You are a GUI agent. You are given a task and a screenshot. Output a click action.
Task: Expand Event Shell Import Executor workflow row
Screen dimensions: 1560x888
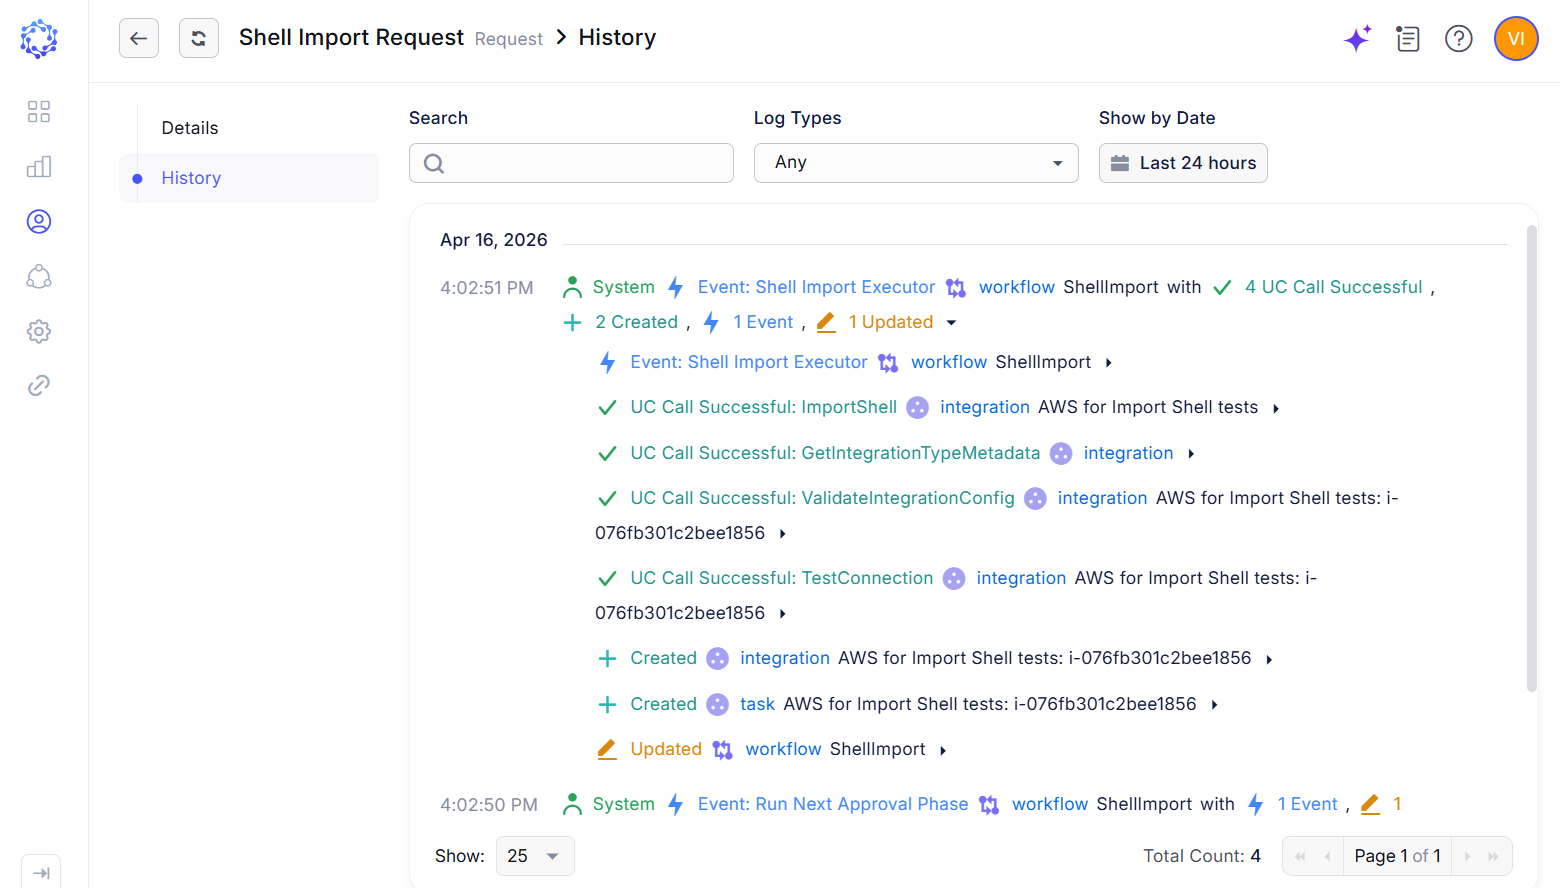pos(1109,363)
